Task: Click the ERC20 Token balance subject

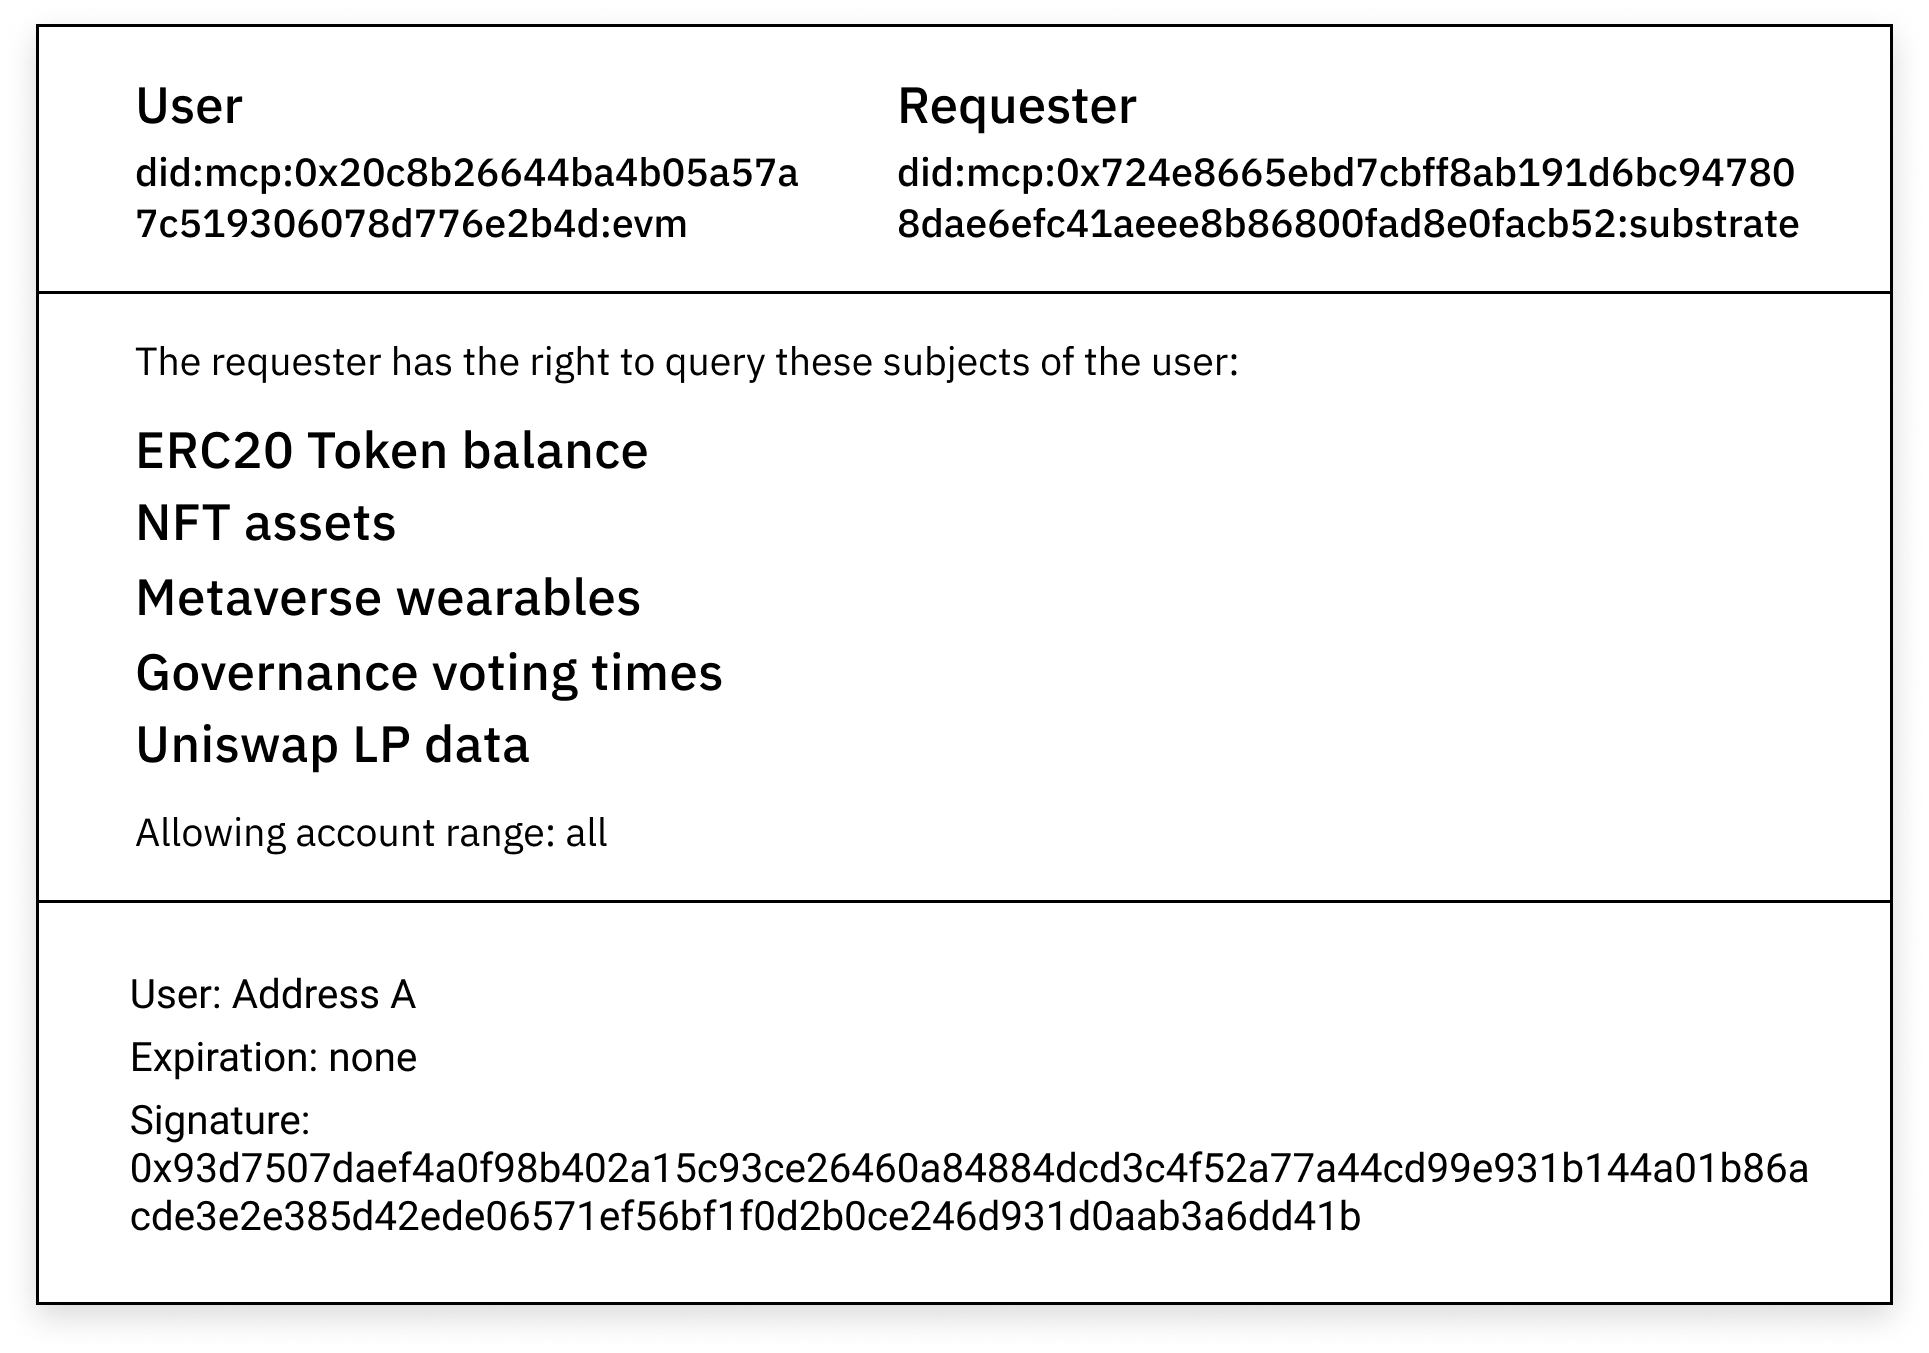Action: tap(392, 451)
